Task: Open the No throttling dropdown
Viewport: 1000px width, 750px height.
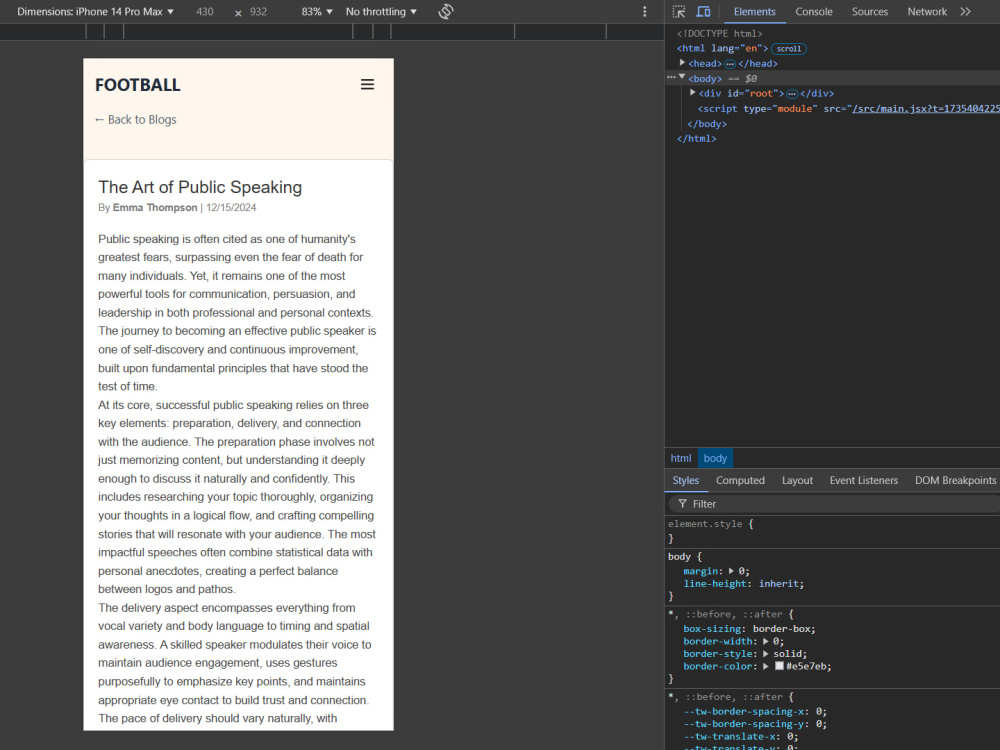Action: tap(381, 11)
